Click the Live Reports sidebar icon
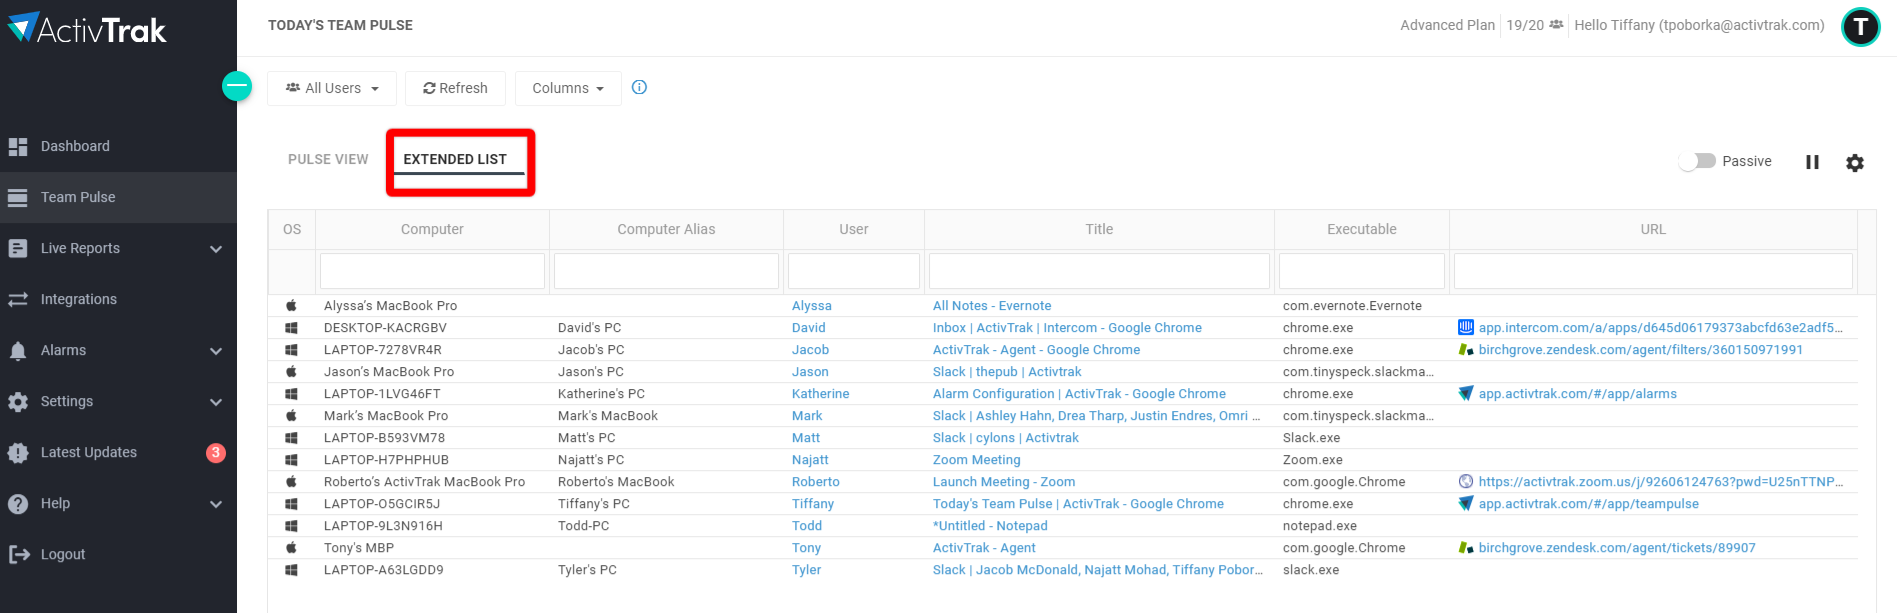Screen dimensions: 1897x613 coord(18,249)
